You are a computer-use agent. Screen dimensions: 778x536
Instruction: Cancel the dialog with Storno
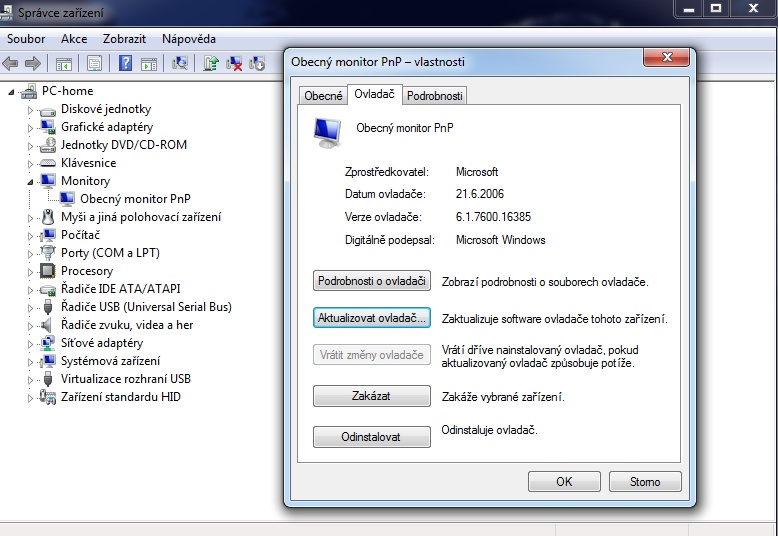pyautogui.click(x=645, y=481)
